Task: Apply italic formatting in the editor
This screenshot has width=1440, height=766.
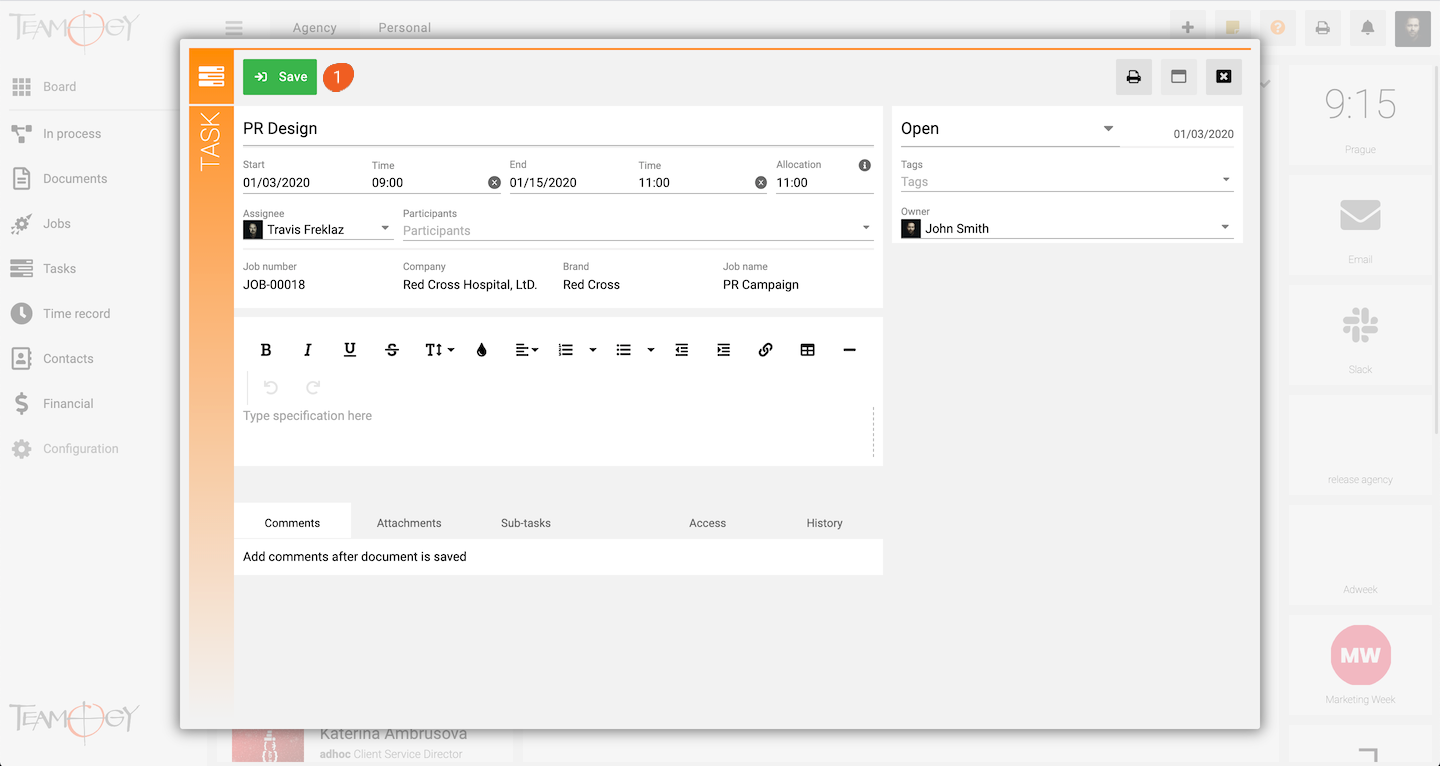Action: tap(308, 350)
